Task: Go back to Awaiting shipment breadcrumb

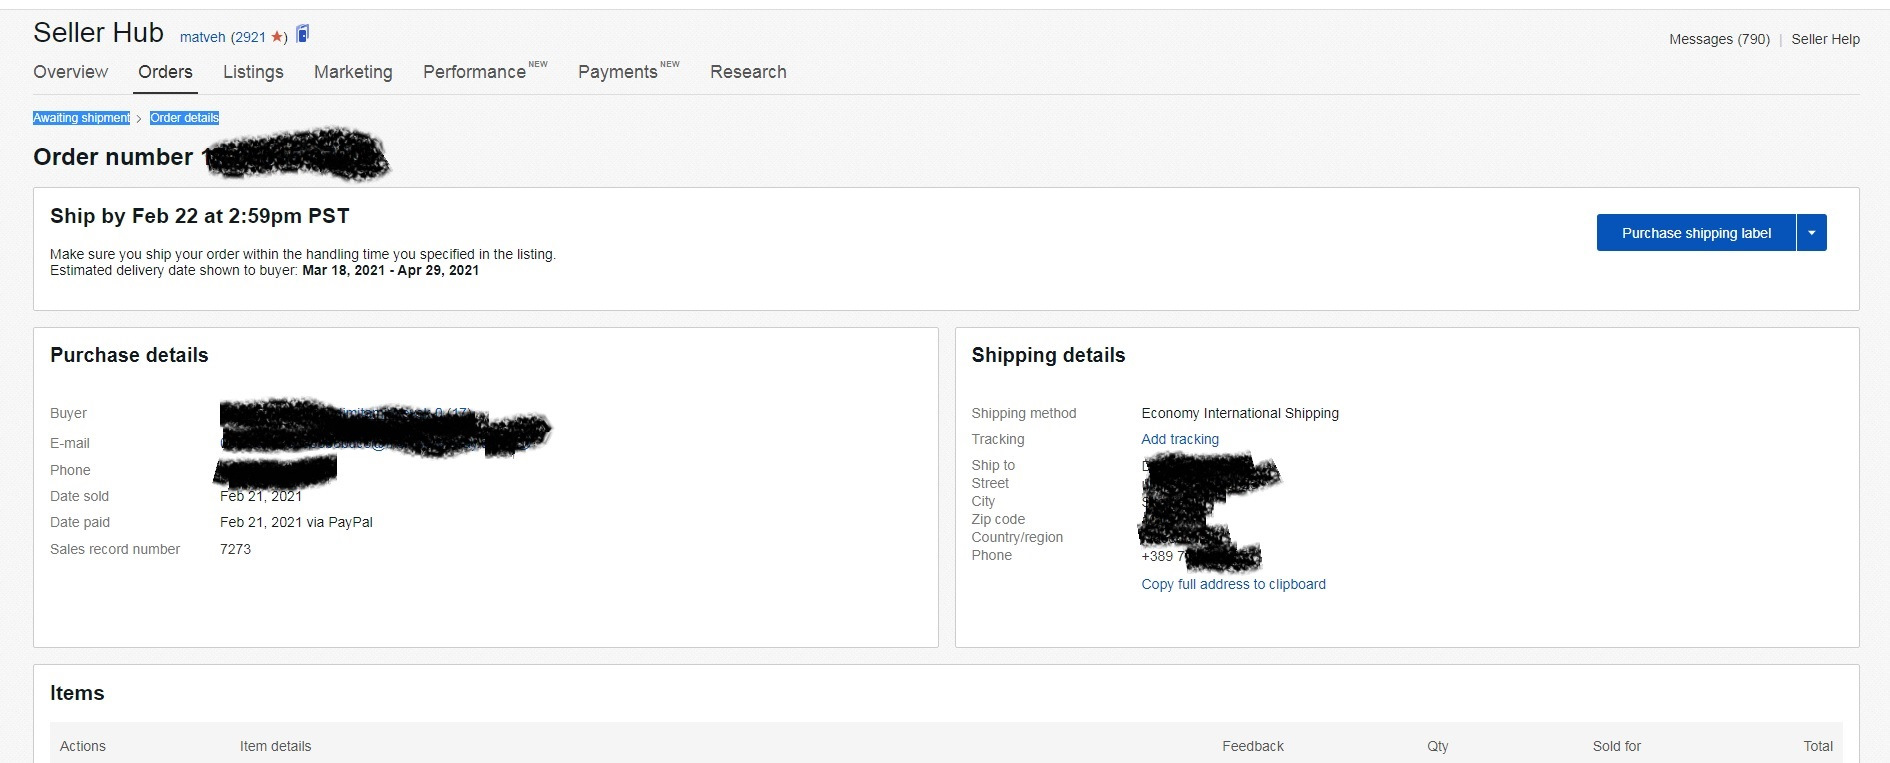Action: (81, 118)
